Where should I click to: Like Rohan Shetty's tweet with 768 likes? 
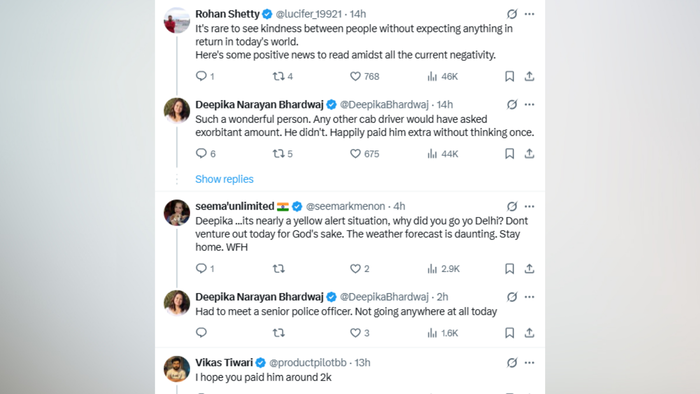[364, 76]
